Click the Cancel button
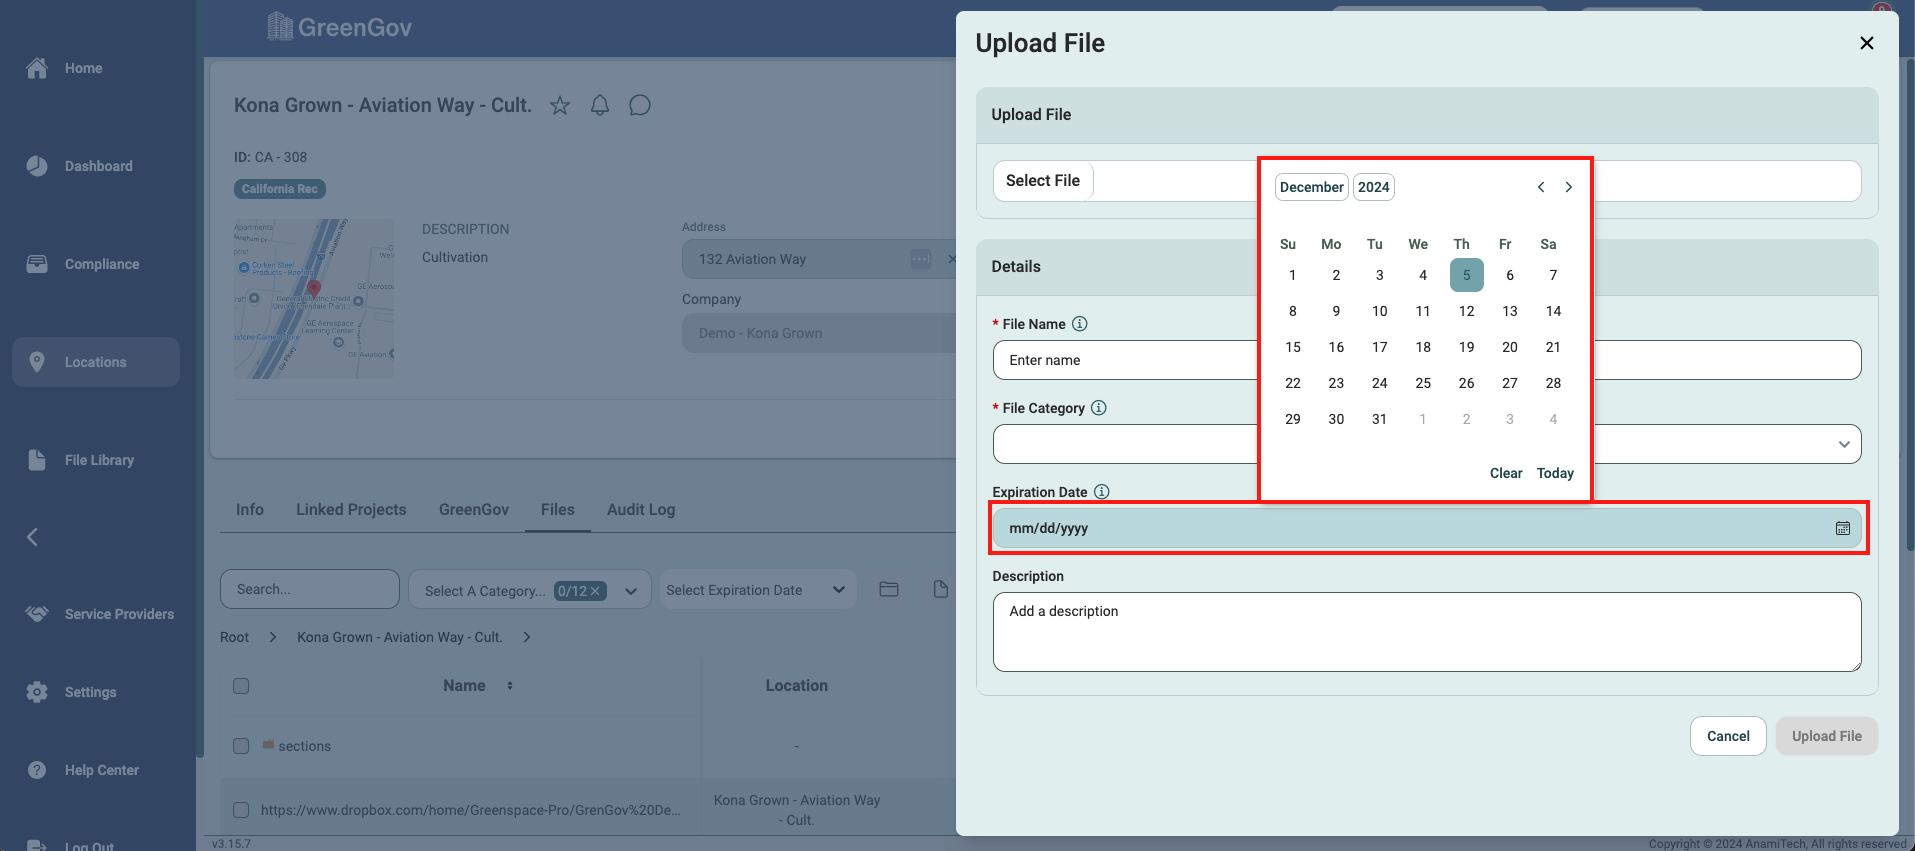The height and width of the screenshot is (851, 1915). pos(1727,736)
